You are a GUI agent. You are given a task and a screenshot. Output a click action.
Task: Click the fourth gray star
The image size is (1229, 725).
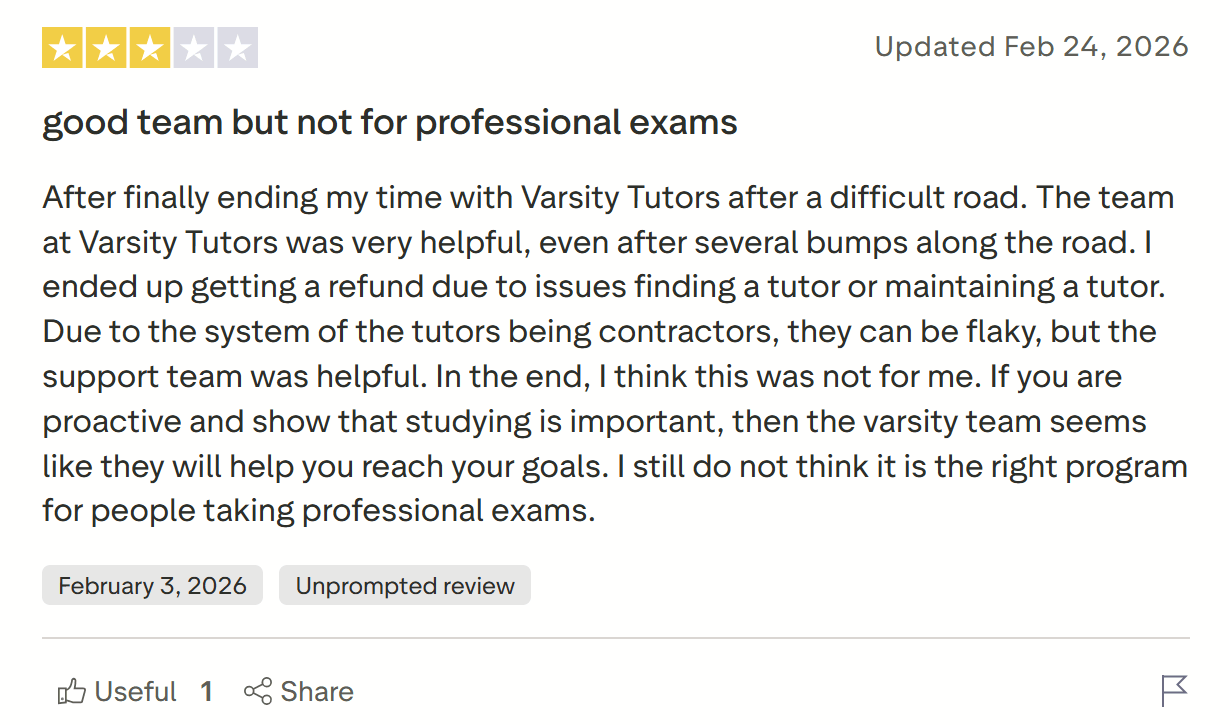[x=195, y=46]
